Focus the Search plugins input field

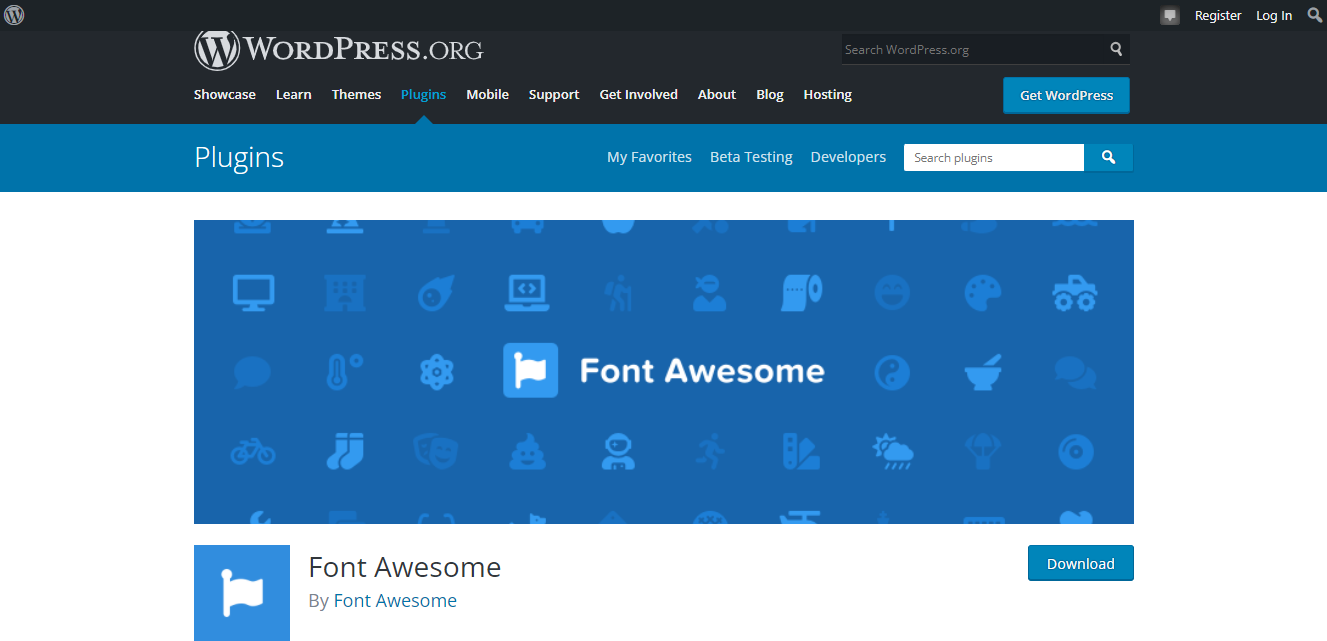coord(994,157)
